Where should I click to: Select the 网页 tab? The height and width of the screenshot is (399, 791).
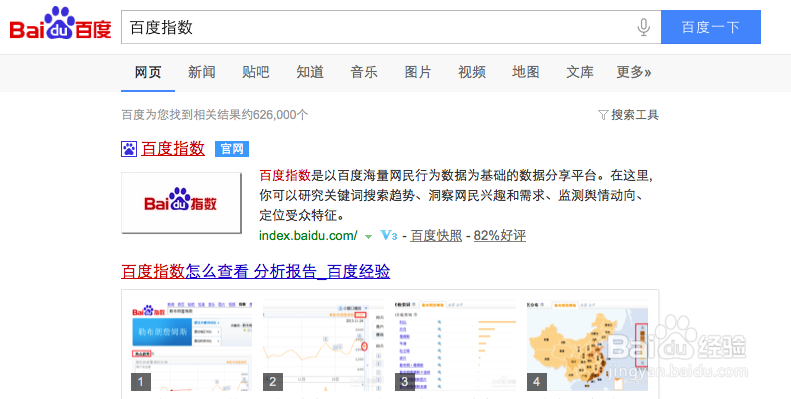(x=148, y=72)
